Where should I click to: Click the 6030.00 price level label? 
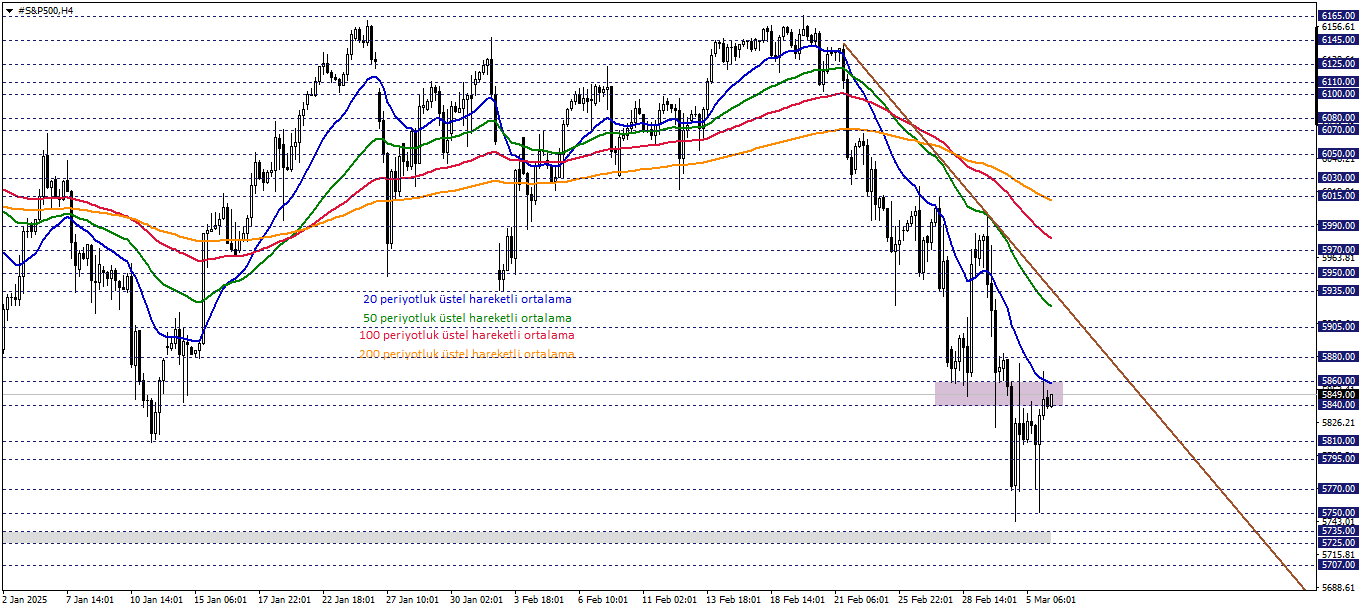1338,178
